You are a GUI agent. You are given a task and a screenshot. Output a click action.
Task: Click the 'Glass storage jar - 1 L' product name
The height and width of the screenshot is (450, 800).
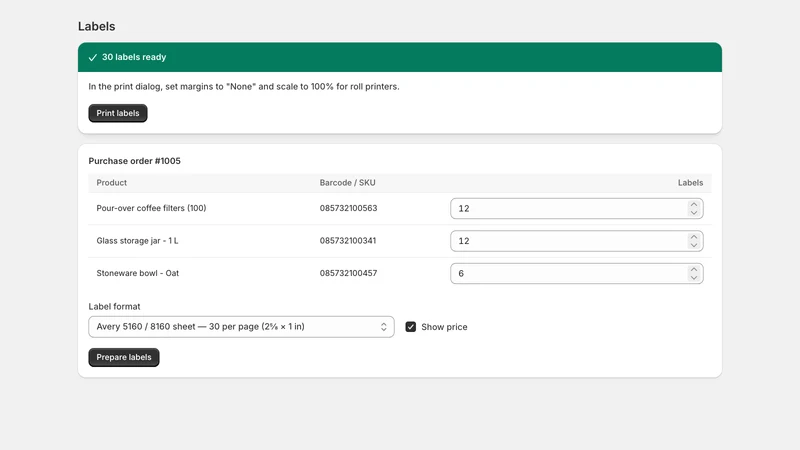point(137,241)
